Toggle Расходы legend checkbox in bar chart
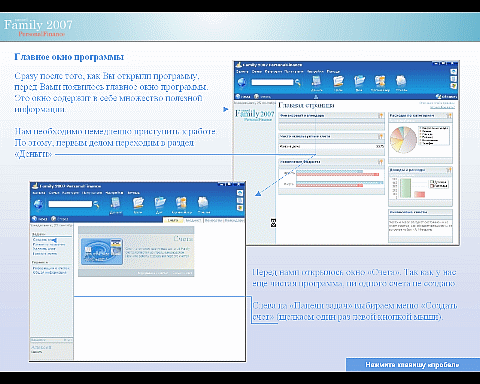480x384 pixels. click(x=432, y=186)
